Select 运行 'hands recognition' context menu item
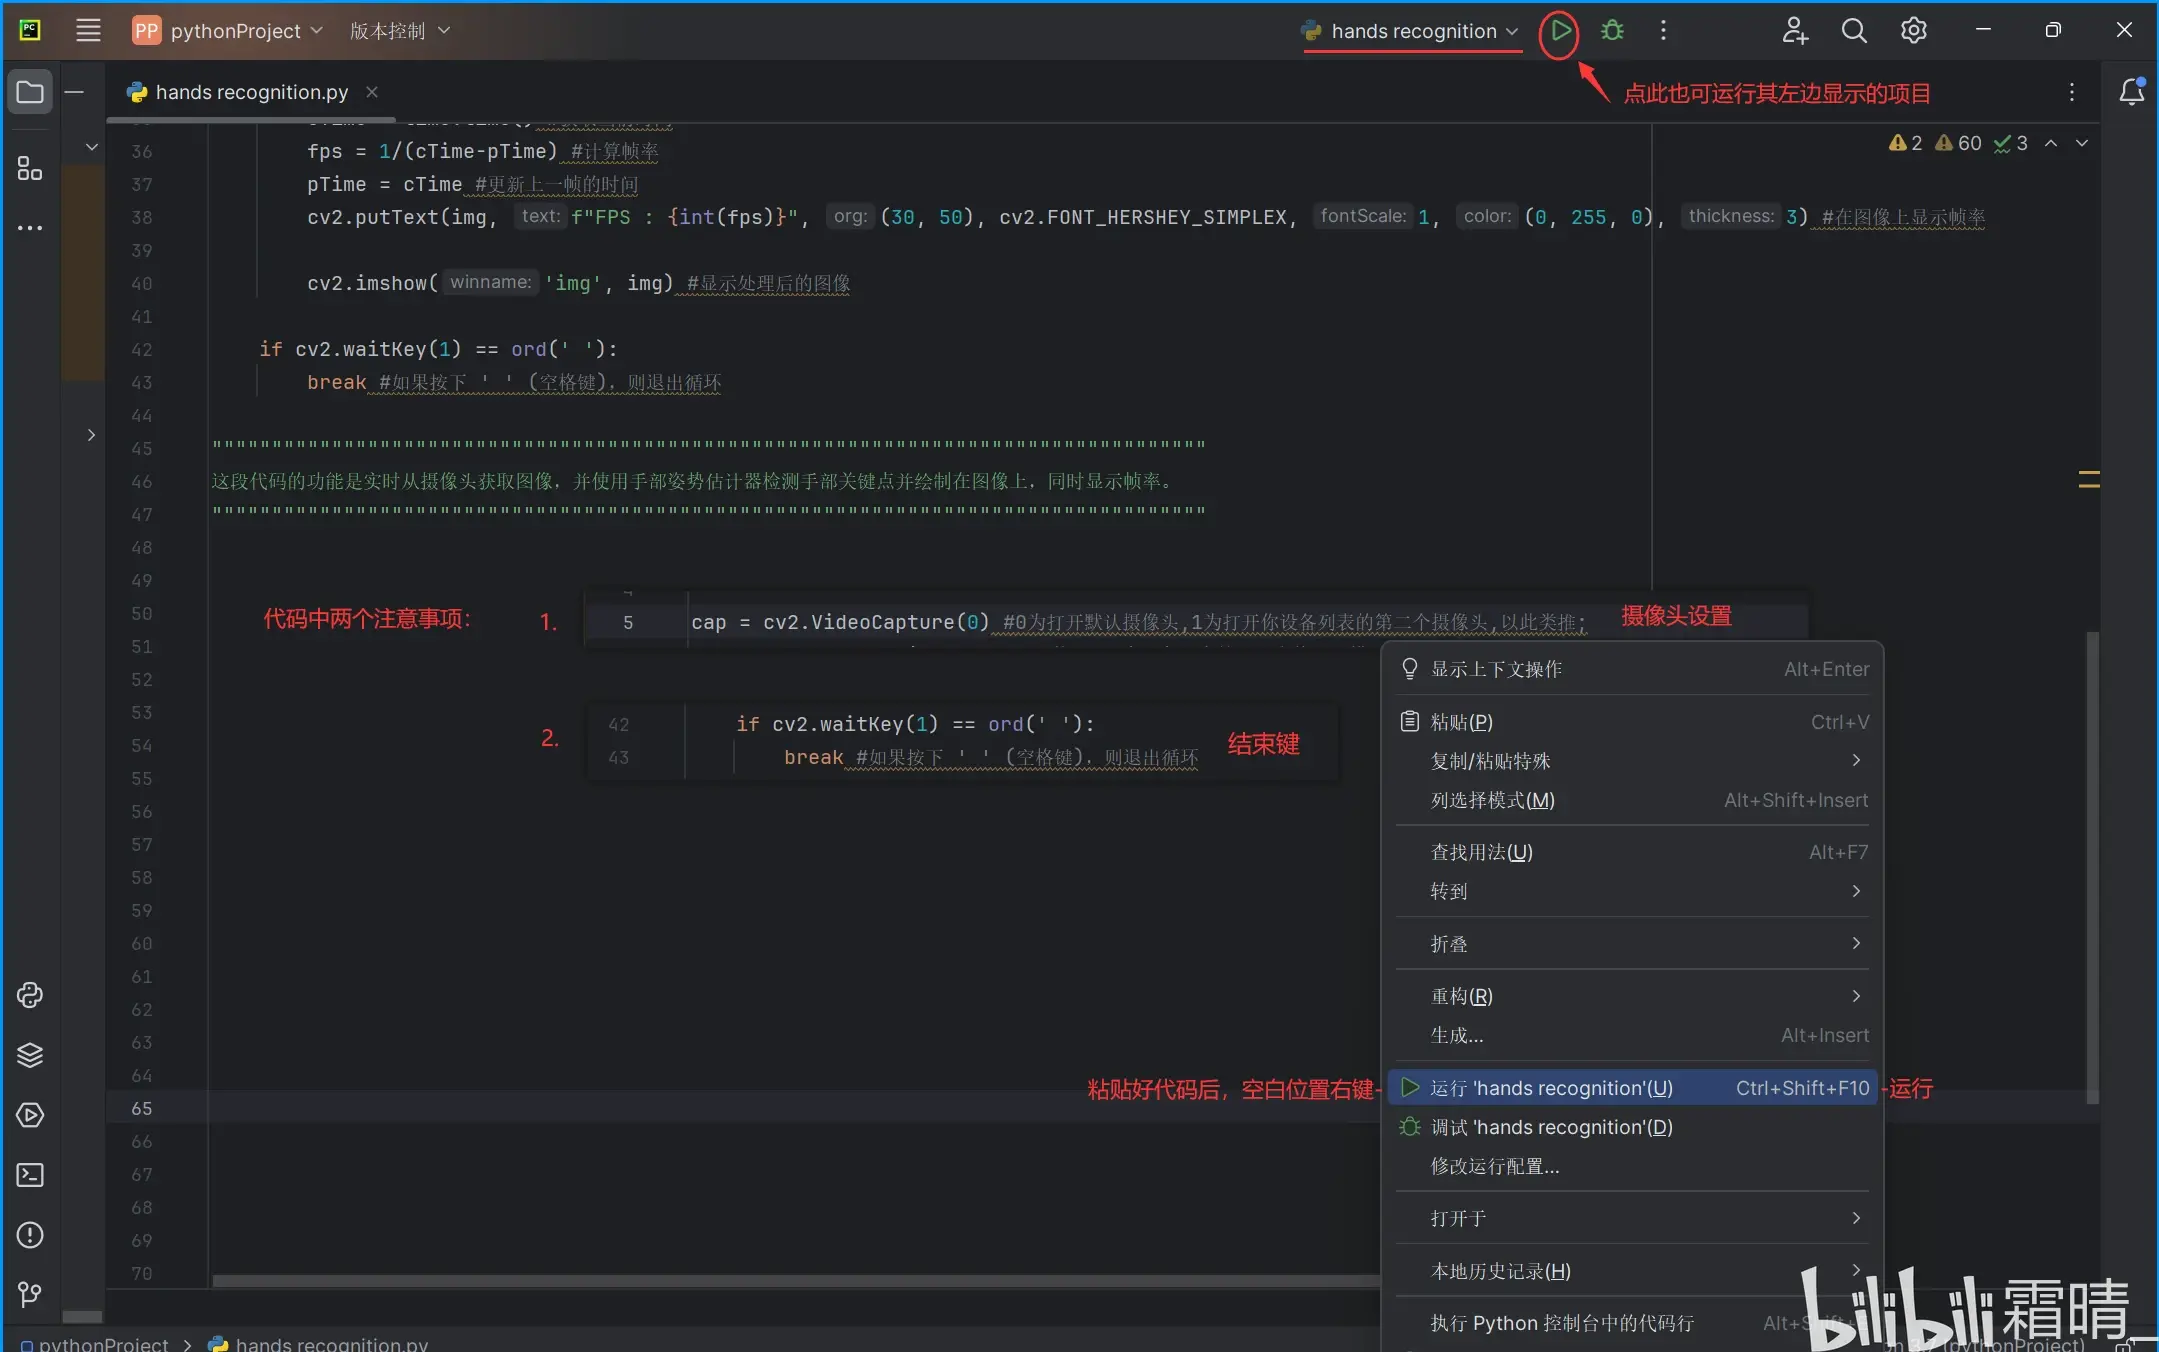The width and height of the screenshot is (2159, 1352). 1550,1088
